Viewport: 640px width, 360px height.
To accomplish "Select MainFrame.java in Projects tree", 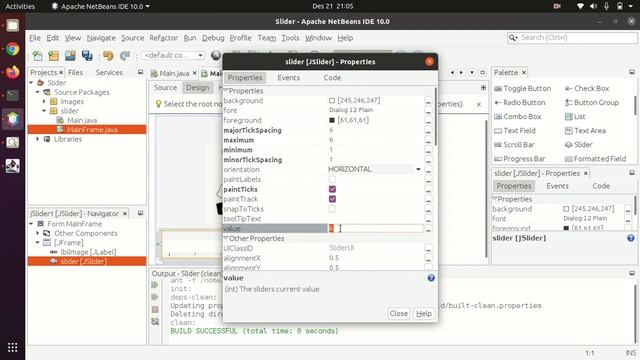I will click(87, 130).
